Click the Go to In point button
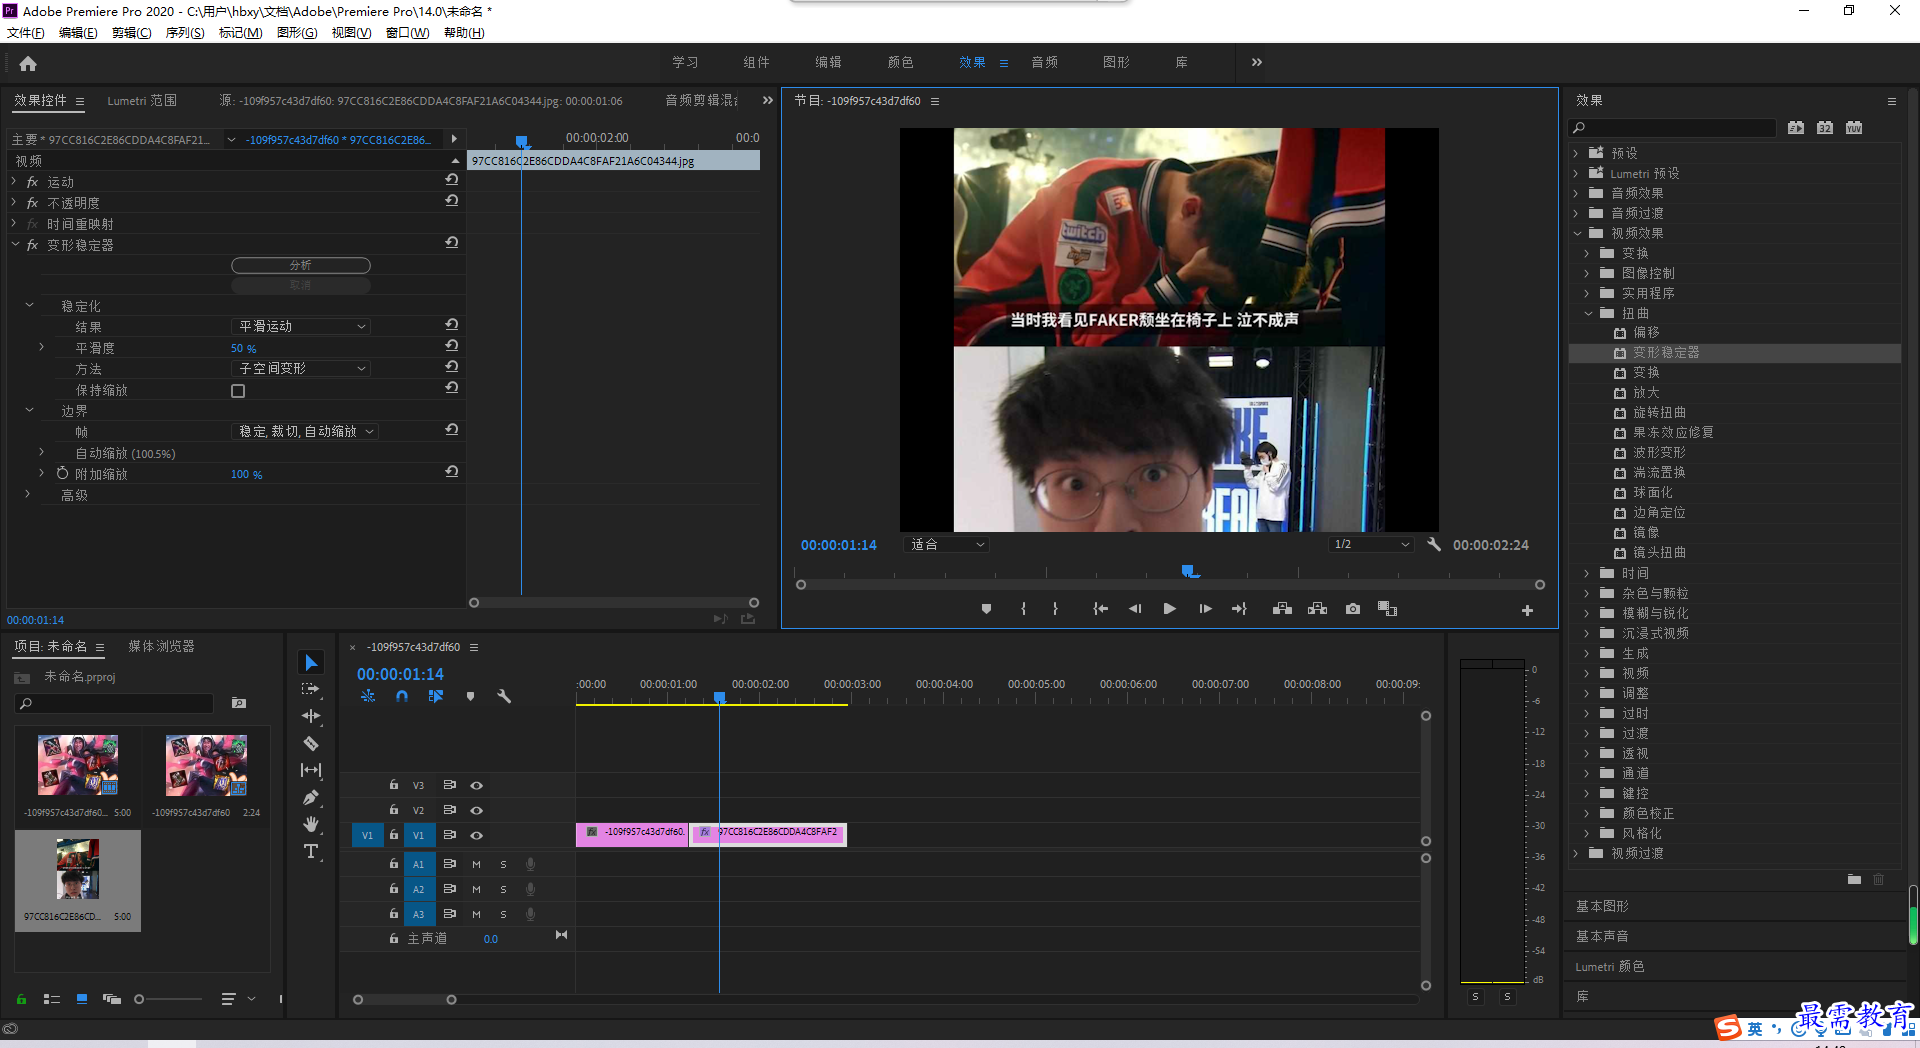Image resolution: width=1920 pixels, height=1048 pixels. [1100, 609]
